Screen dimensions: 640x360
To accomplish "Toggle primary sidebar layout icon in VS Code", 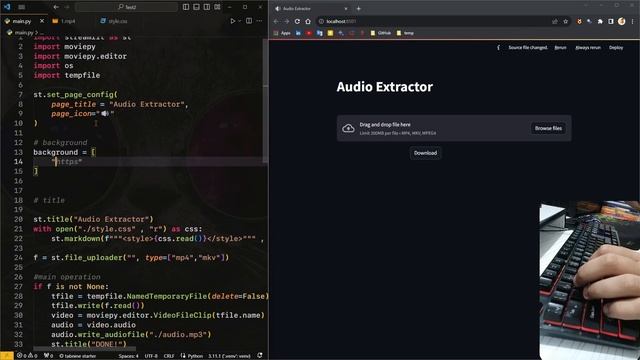I will [186, 7].
